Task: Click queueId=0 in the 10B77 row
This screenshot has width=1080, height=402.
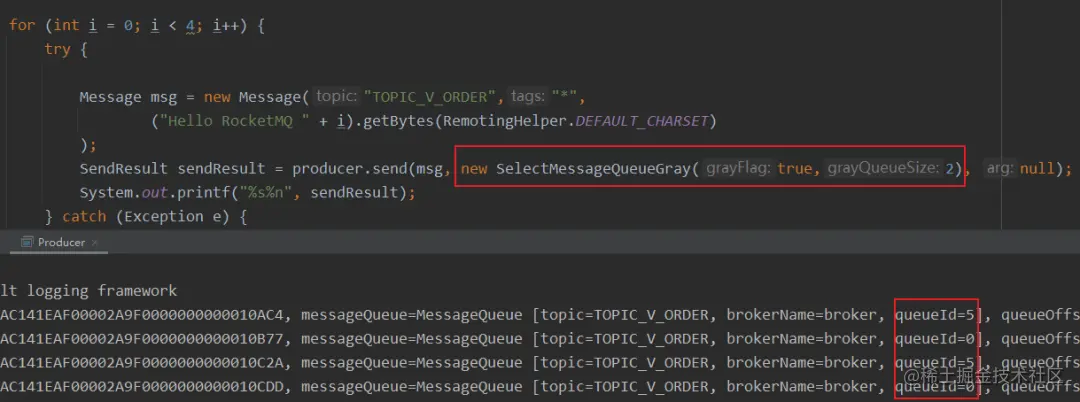Action: (936, 339)
